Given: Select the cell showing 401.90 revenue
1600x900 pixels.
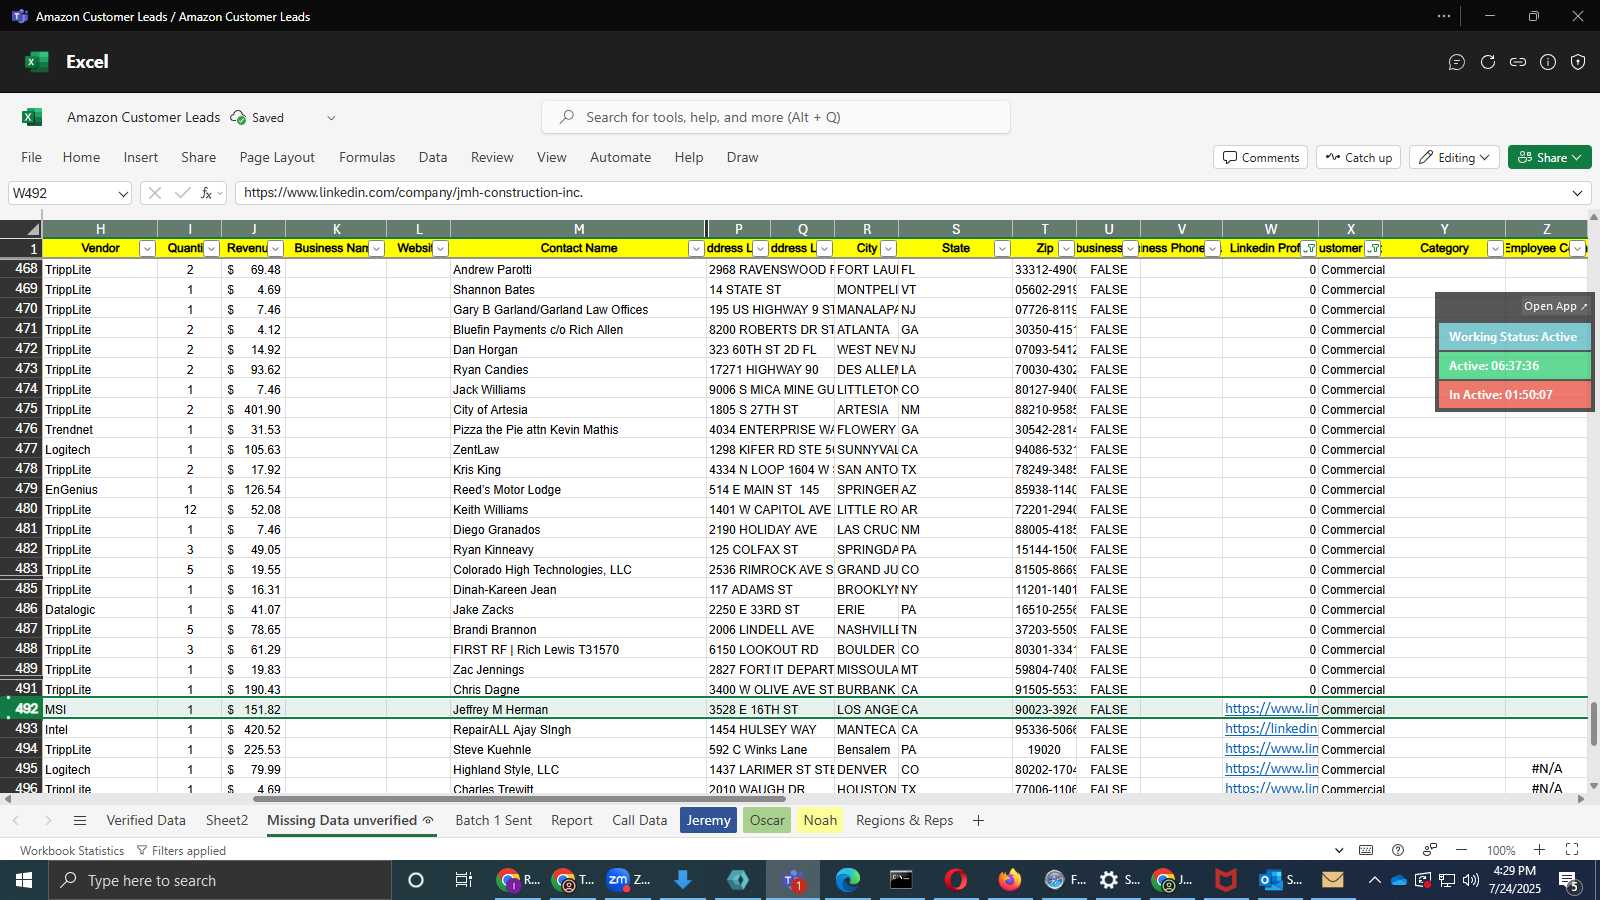Looking at the screenshot, I should [253, 409].
